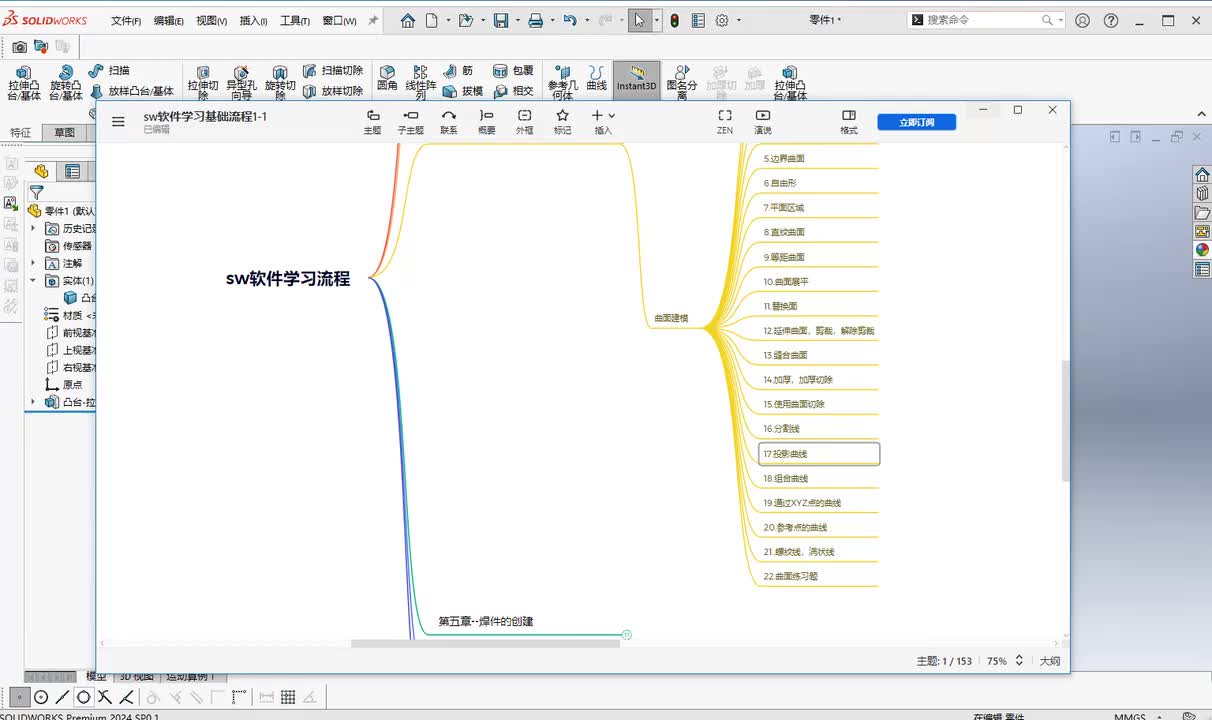1212x720 pixels.
Task: Activate the Select arrow tool
Action: [x=640, y=20]
